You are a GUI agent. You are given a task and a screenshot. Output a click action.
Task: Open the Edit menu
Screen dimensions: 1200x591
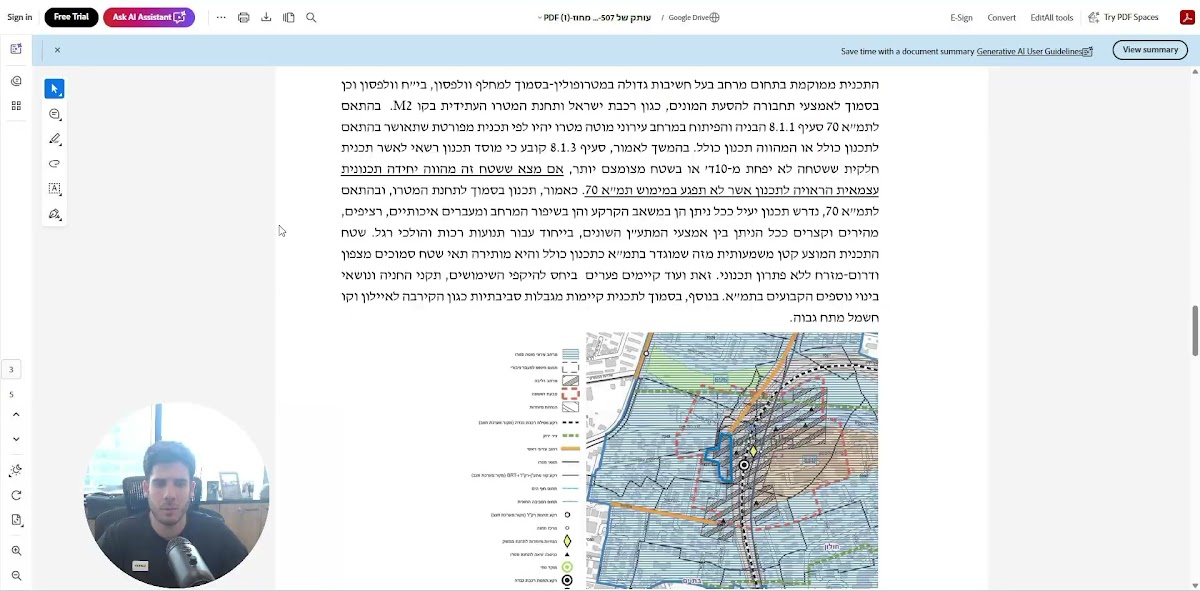(1037, 17)
